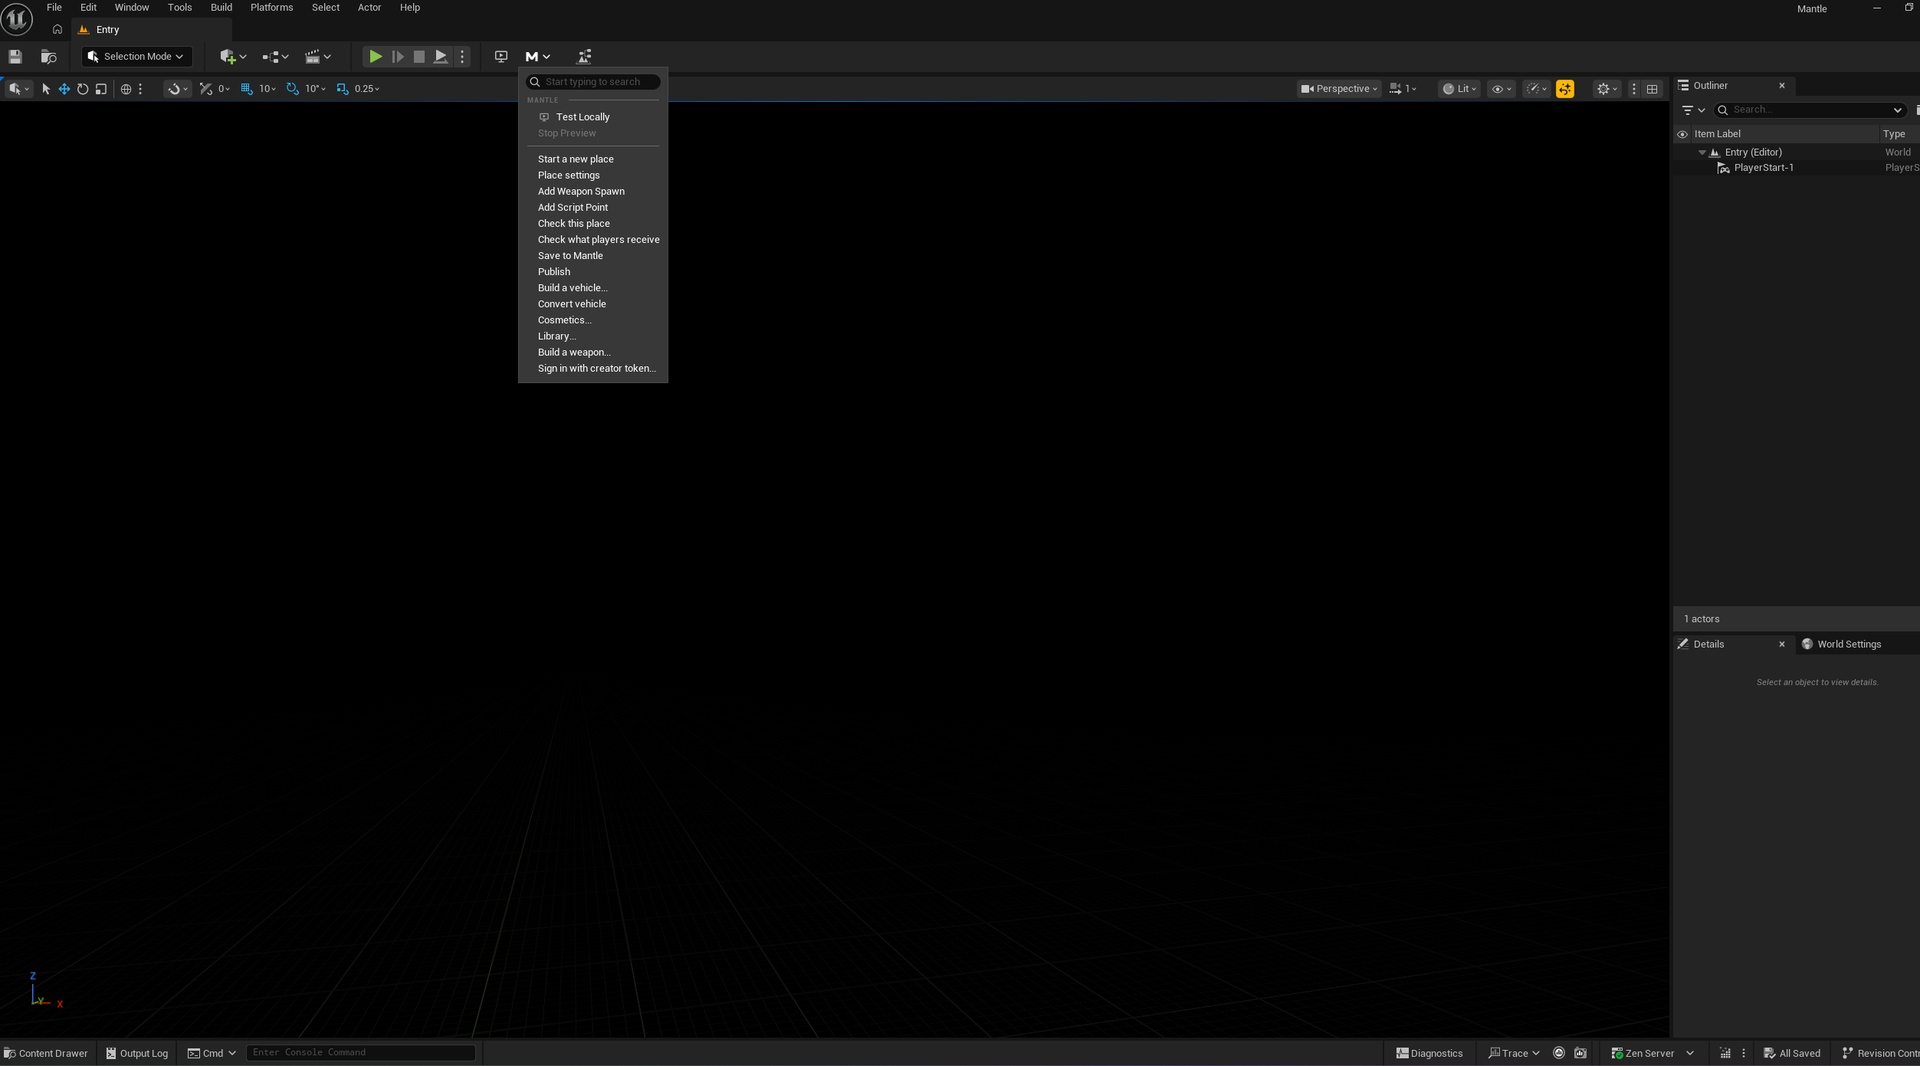Click the platform preview monitor icon
This screenshot has width=1920, height=1066.
(x=501, y=57)
